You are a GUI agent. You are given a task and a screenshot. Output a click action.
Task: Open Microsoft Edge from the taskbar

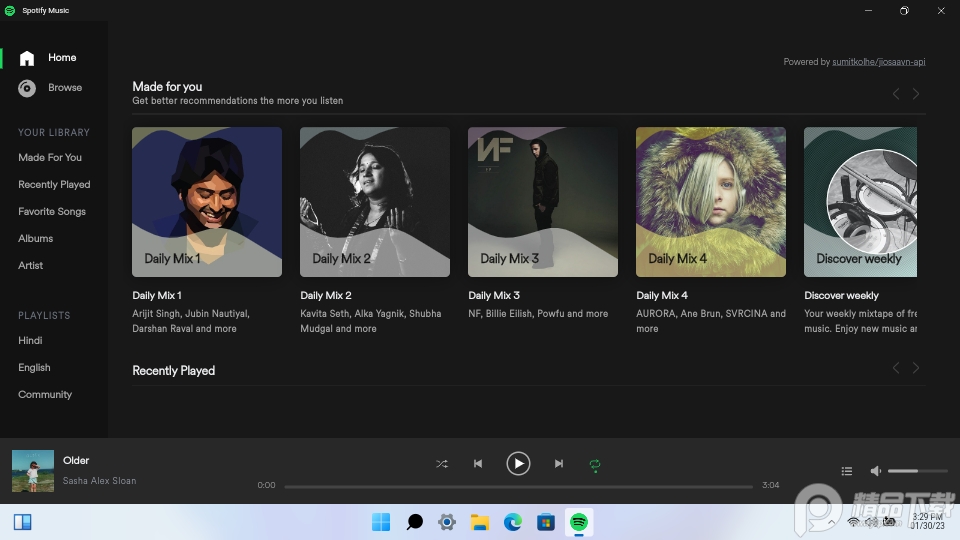[512, 522]
